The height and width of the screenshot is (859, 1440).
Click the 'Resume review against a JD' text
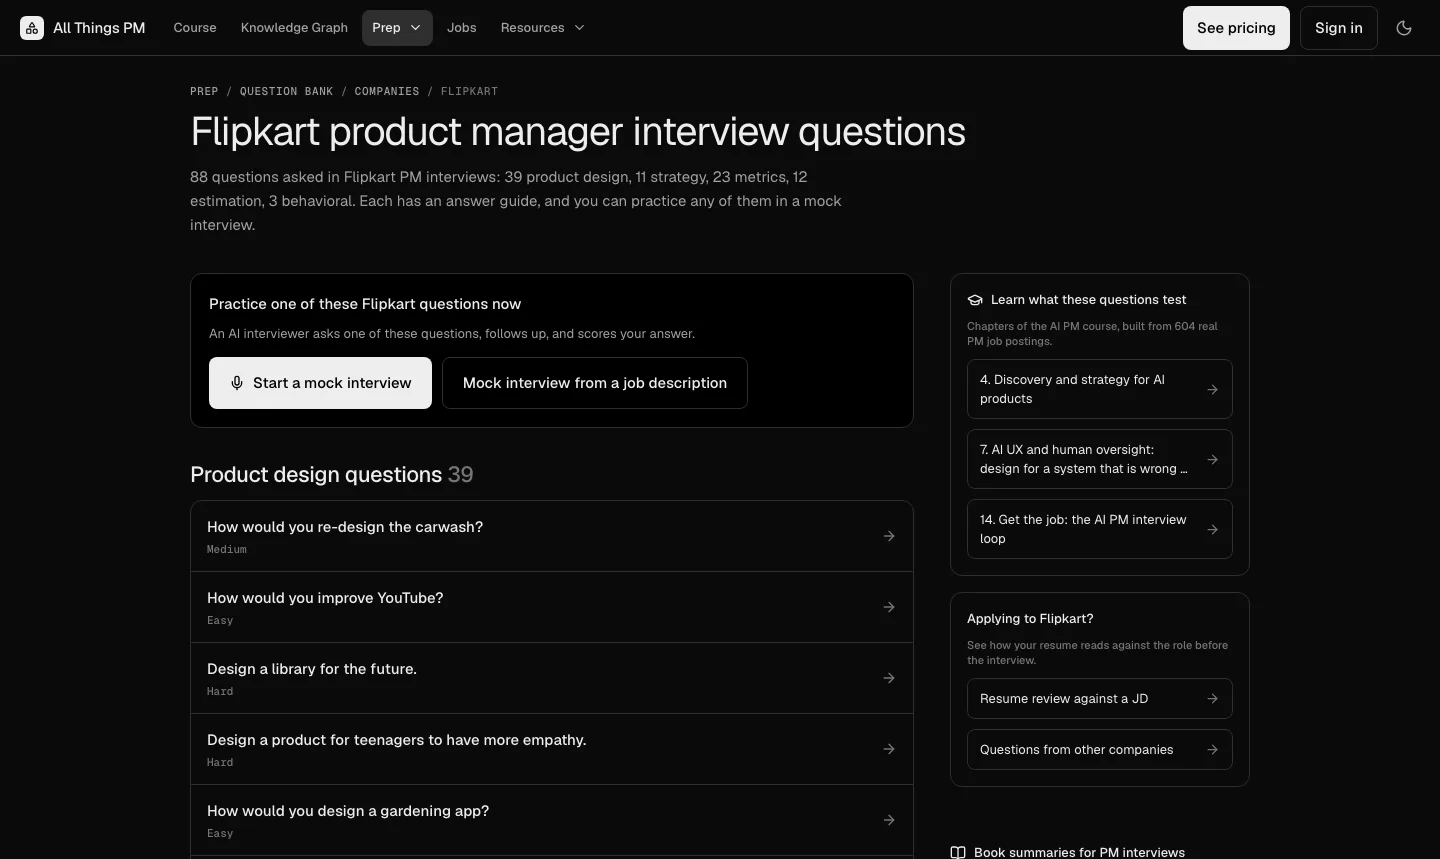click(1064, 699)
